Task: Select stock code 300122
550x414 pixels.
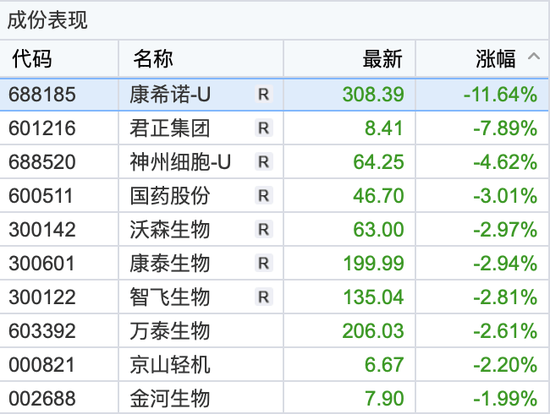Action: coord(42,297)
